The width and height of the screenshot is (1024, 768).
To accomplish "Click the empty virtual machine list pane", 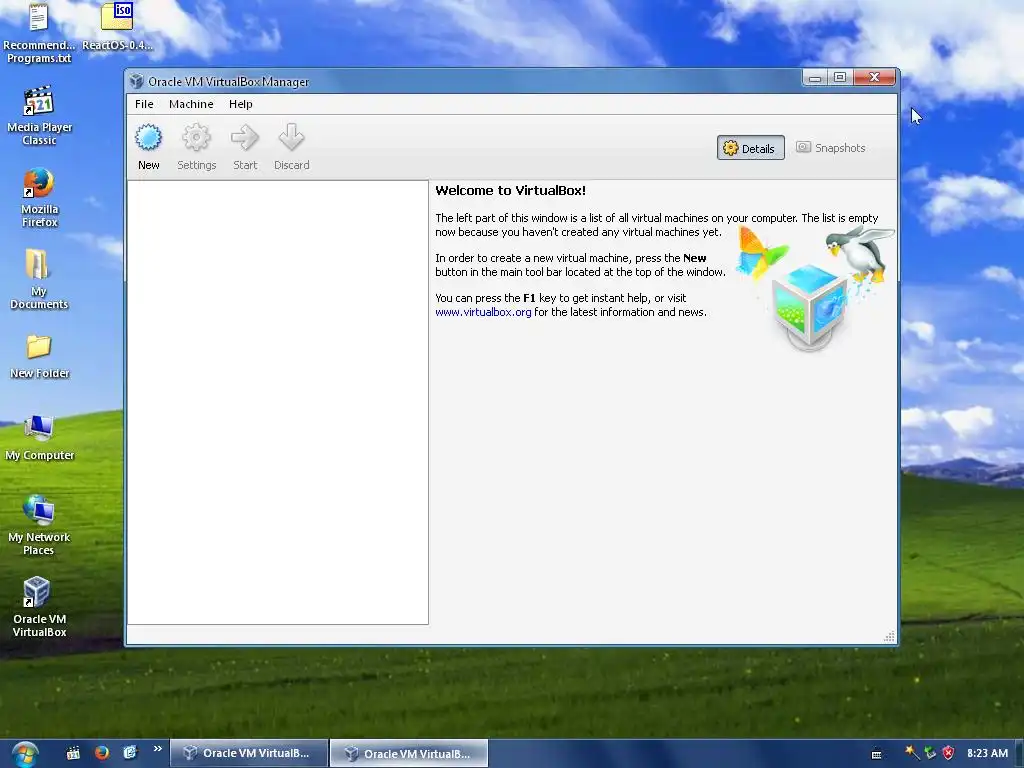I will coord(278,402).
